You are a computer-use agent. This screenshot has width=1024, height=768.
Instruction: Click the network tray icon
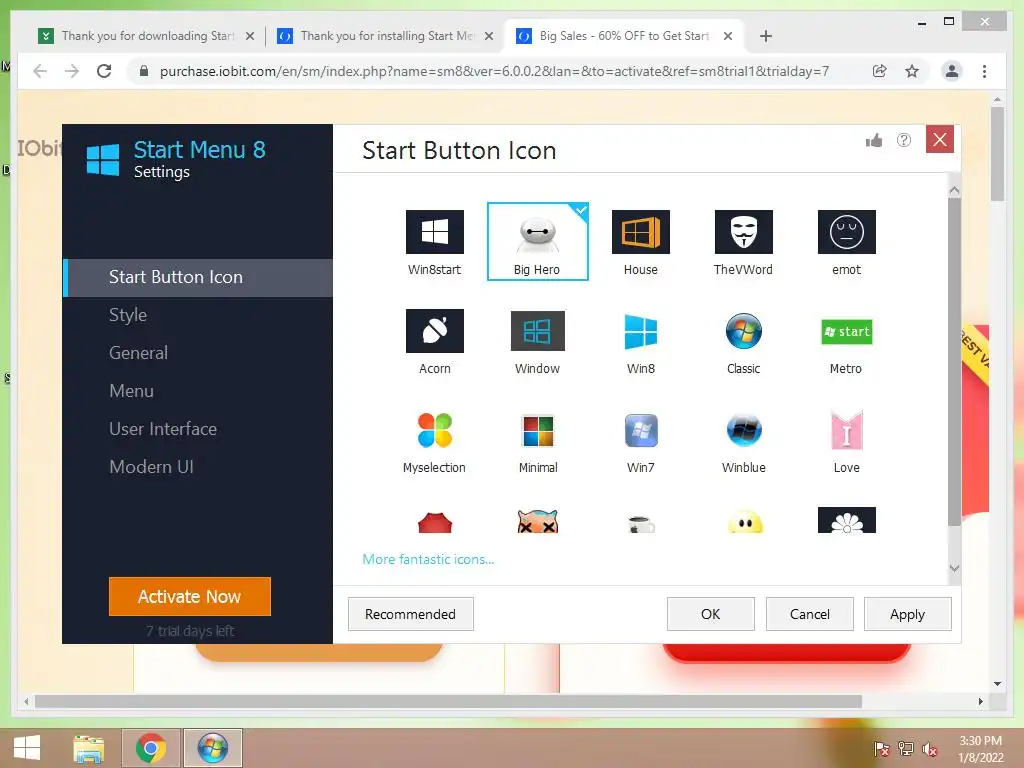coord(906,749)
